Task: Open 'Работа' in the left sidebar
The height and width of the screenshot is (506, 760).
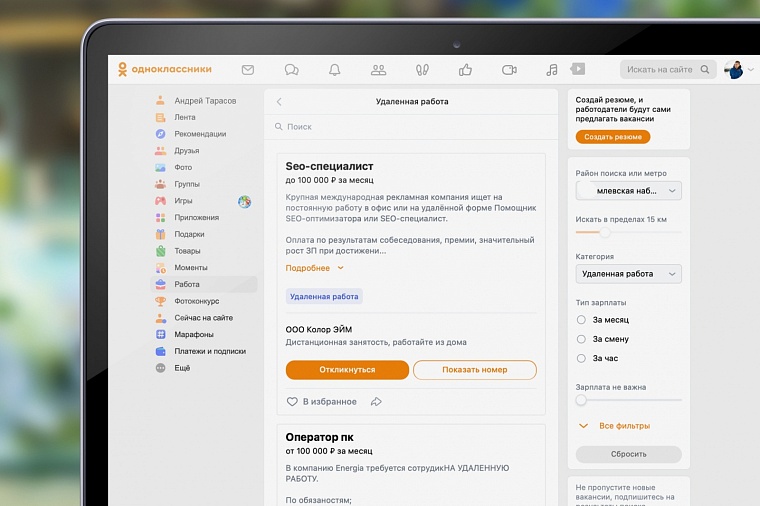Action: pos(186,284)
